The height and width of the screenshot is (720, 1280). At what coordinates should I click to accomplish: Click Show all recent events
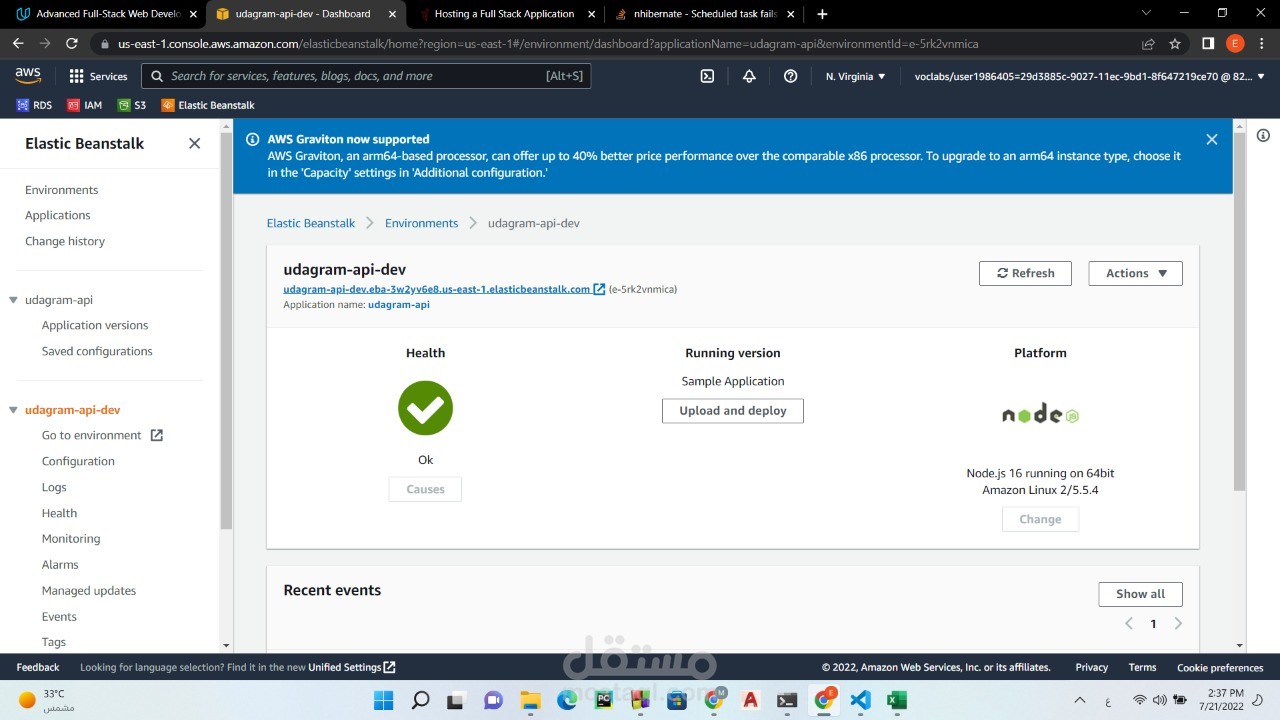click(1140, 593)
